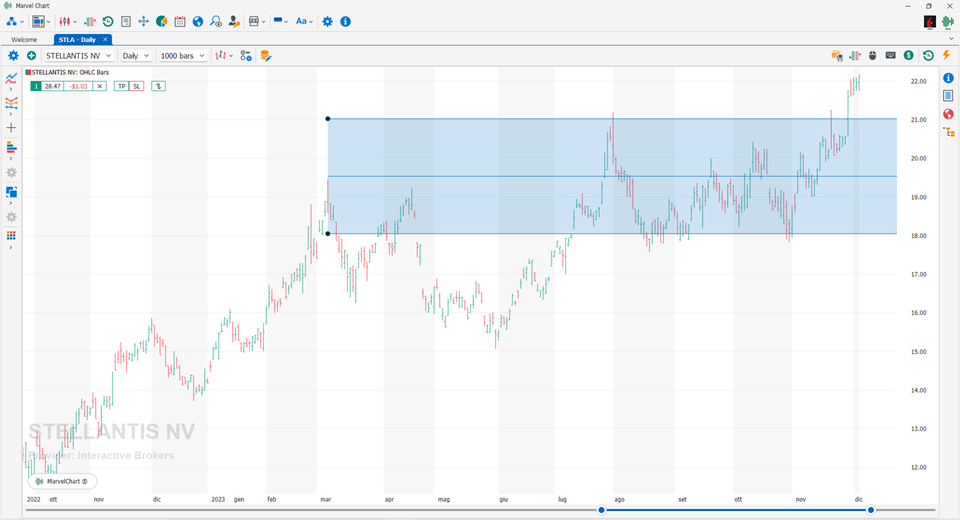Click the green MarvelChart status icon at top right
This screenshot has height=520, width=960.
point(948,22)
